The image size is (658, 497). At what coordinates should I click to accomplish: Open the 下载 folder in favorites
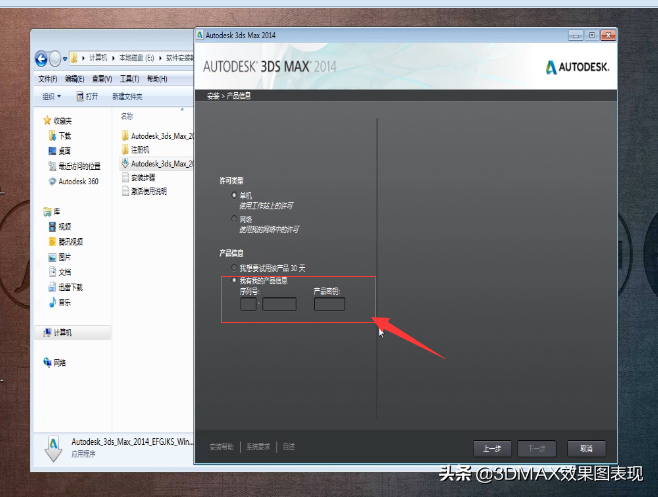click(x=60, y=136)
